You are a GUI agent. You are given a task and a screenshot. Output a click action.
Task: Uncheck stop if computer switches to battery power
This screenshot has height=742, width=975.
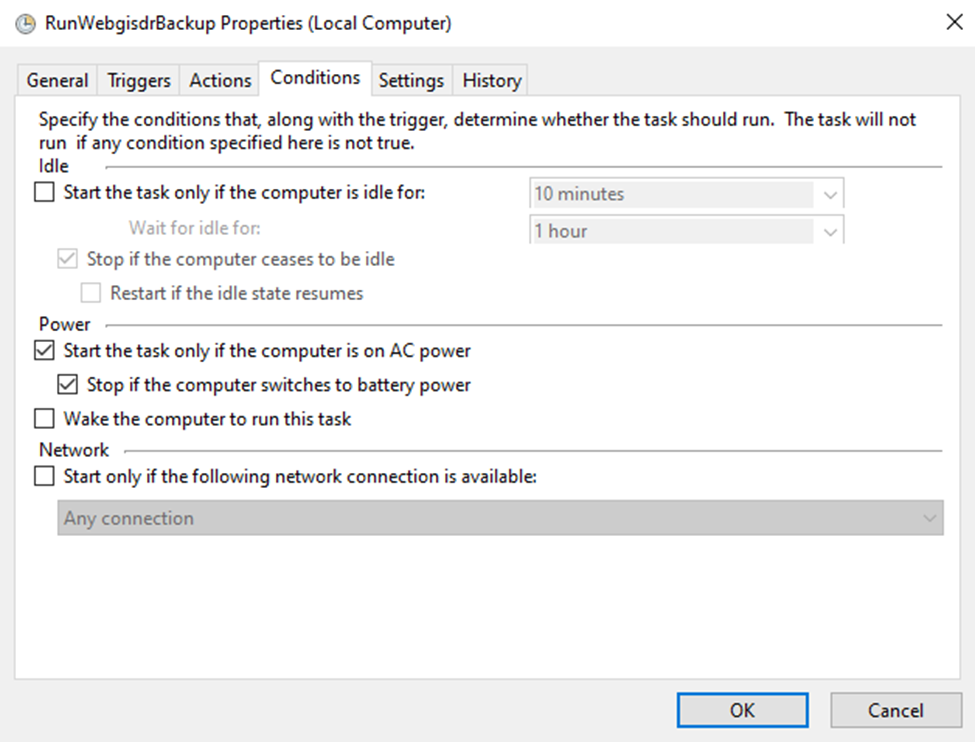67,384
